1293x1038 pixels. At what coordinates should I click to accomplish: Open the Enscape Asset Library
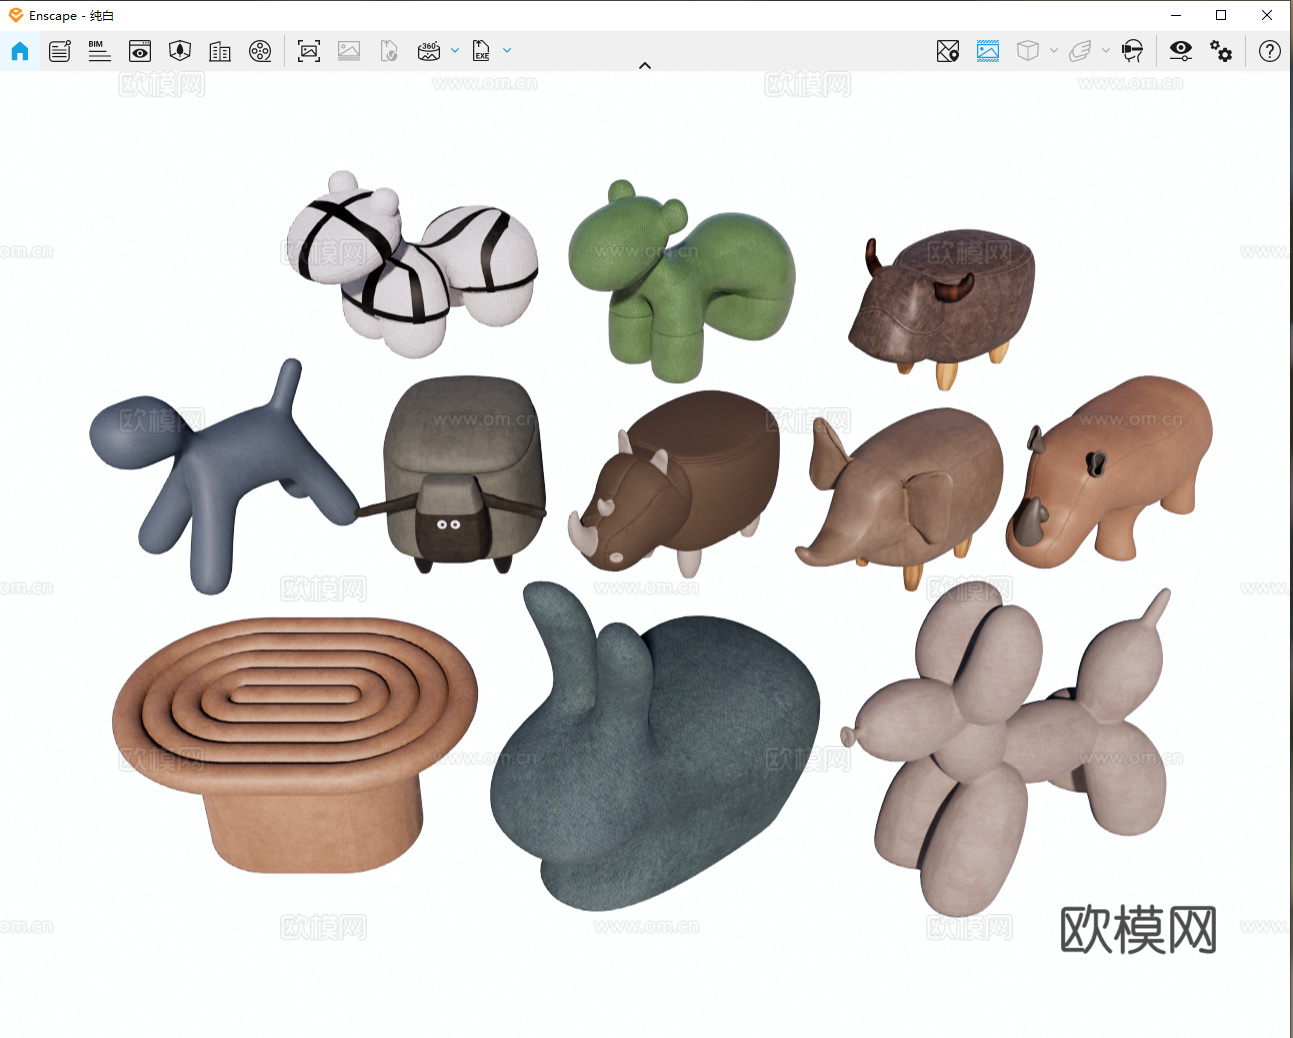(180, 51)
